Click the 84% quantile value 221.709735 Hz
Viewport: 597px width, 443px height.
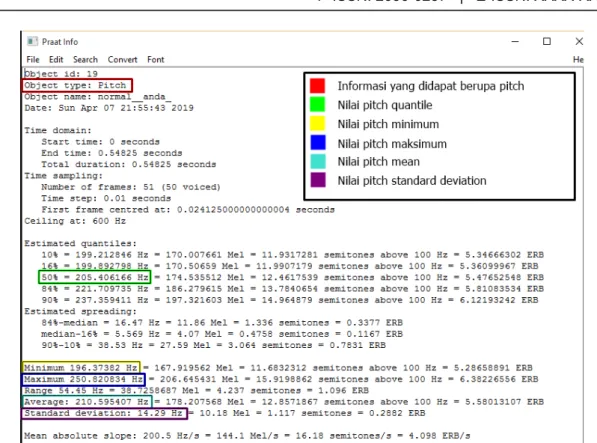[x=112, y=289]
